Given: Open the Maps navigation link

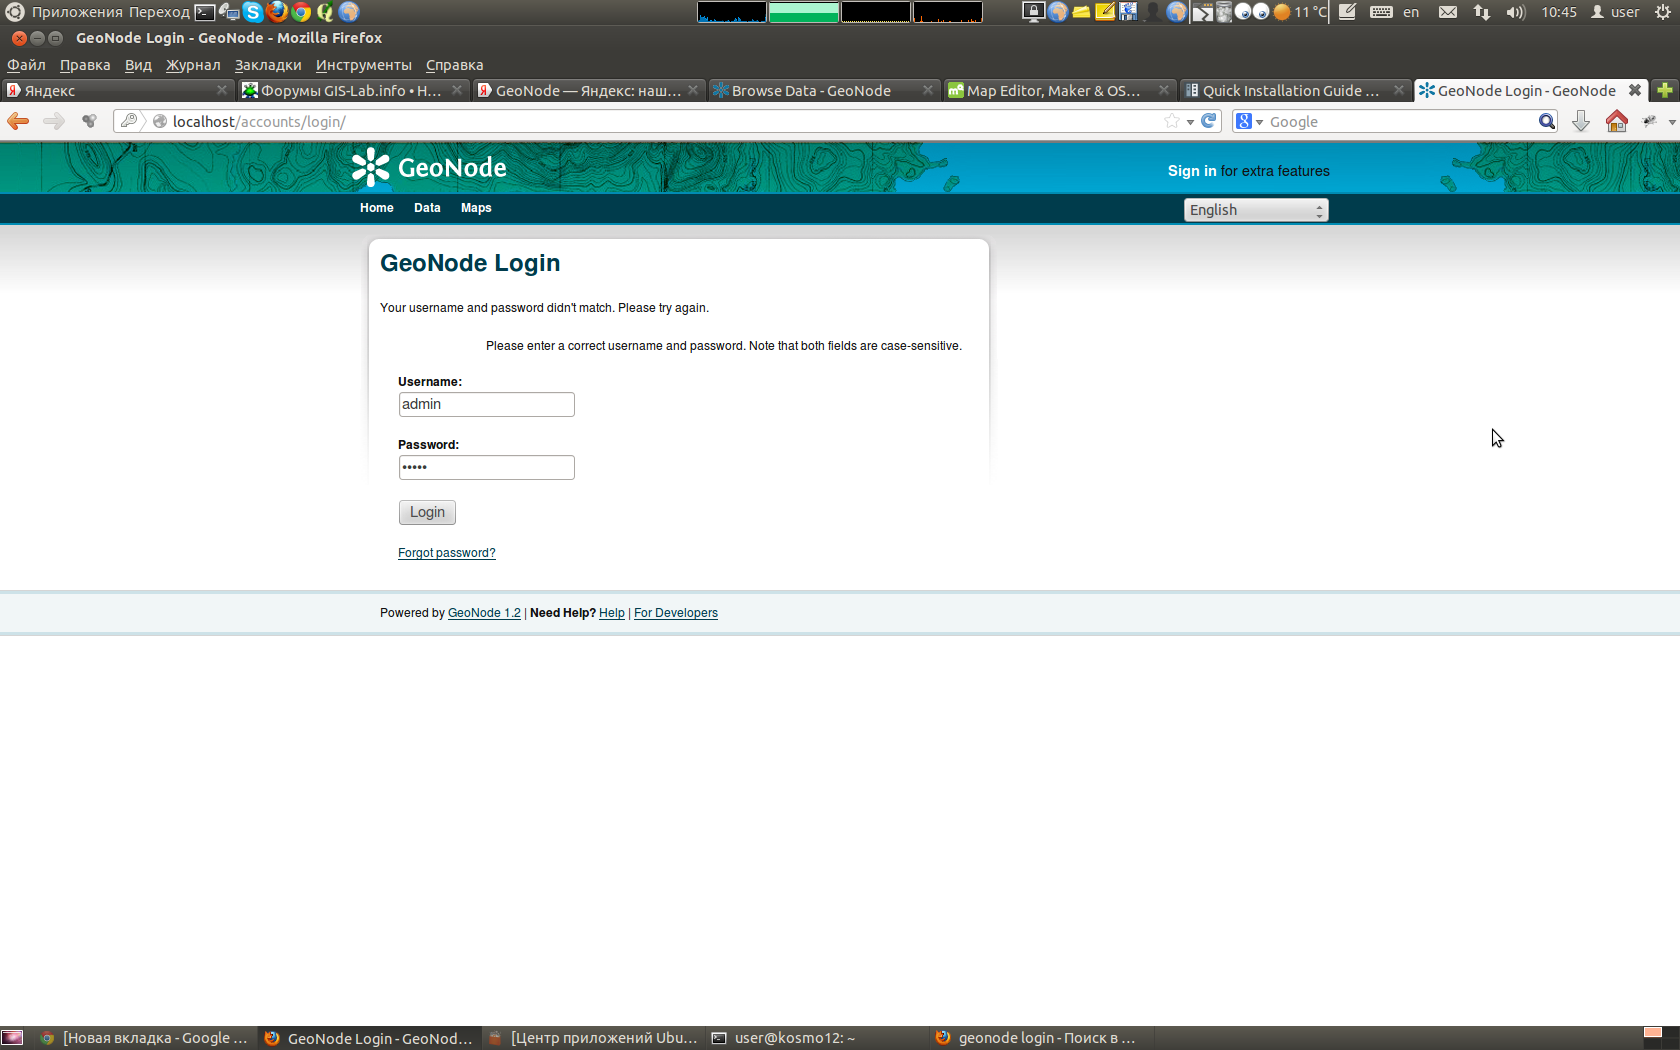Looking at the screenshot, I should [x=476, y=208].
